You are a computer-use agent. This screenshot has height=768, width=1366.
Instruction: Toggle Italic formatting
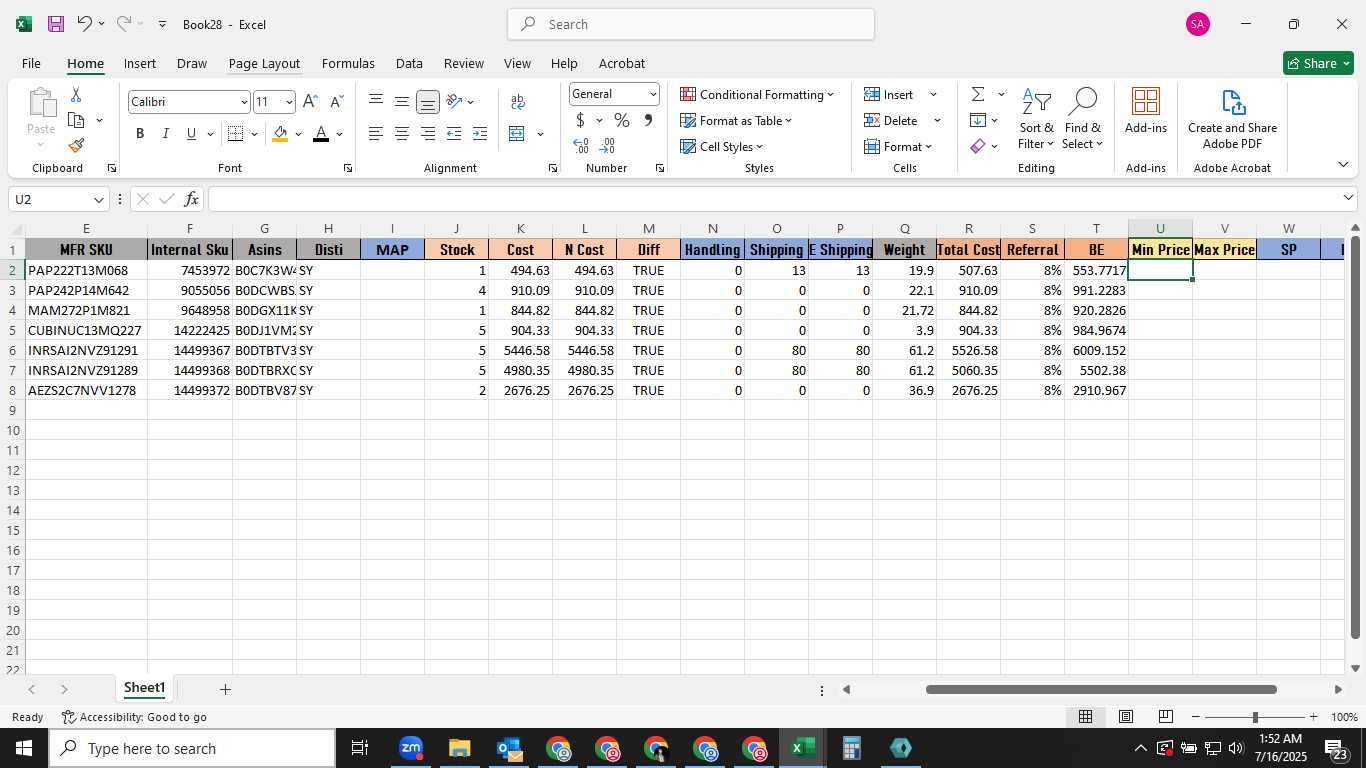point(166,134)
